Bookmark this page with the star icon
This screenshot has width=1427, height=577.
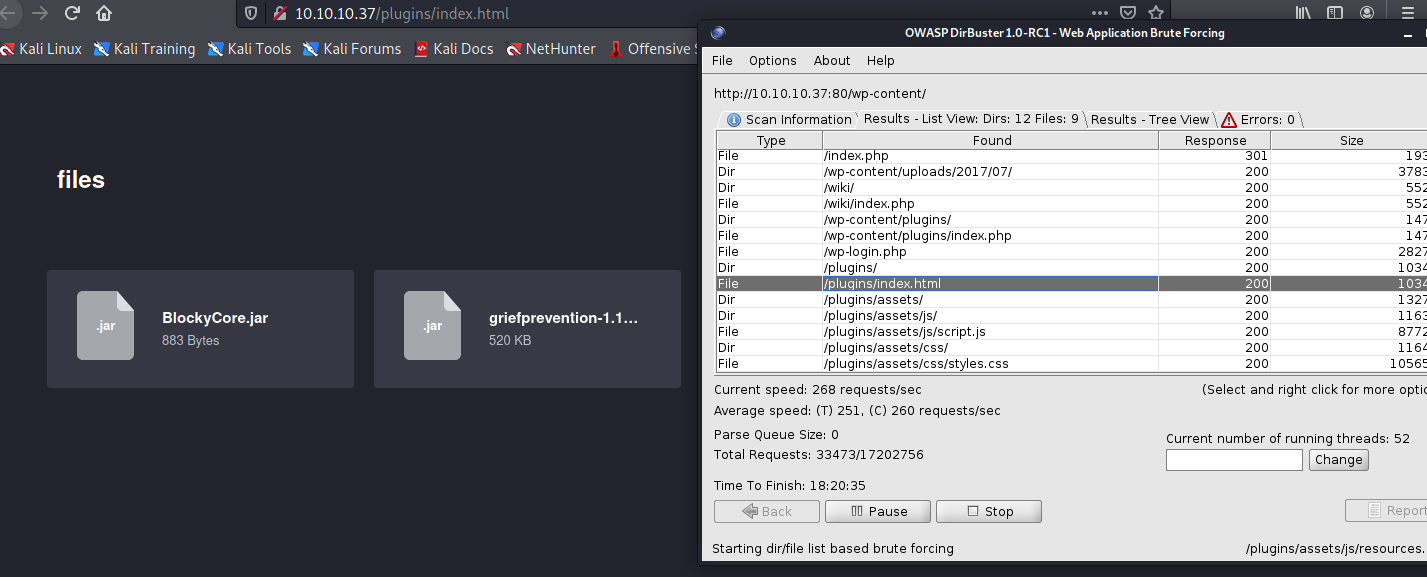click(x=1156, y=14)
